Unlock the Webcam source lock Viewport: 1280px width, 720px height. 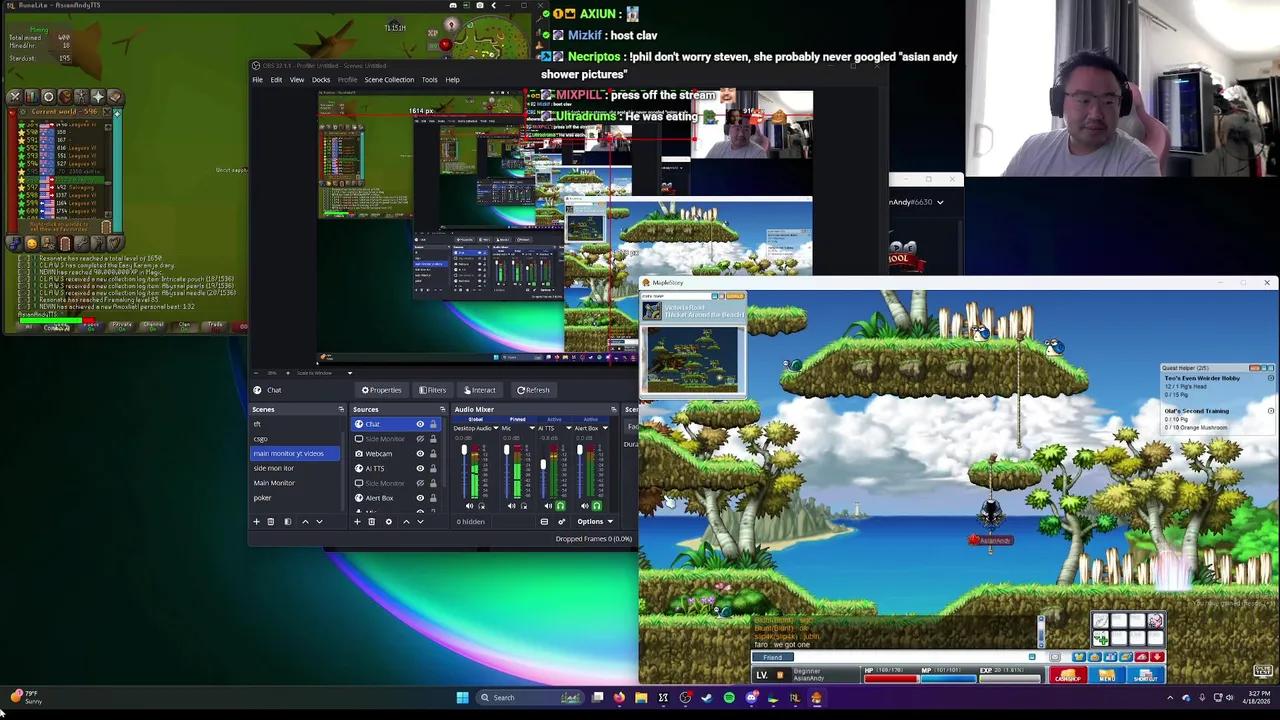pyautogui.click(x=433, y=454)
